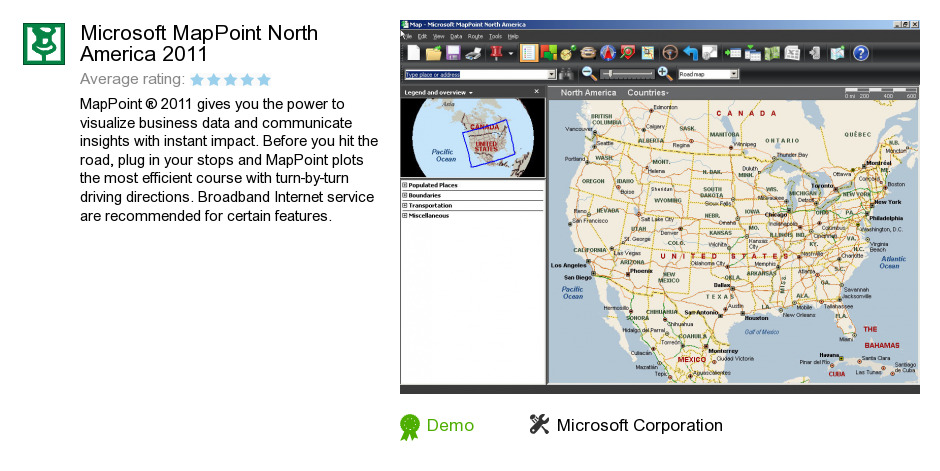Launch the Data Mapping Wizard colored squares icon

pos(549,53)
